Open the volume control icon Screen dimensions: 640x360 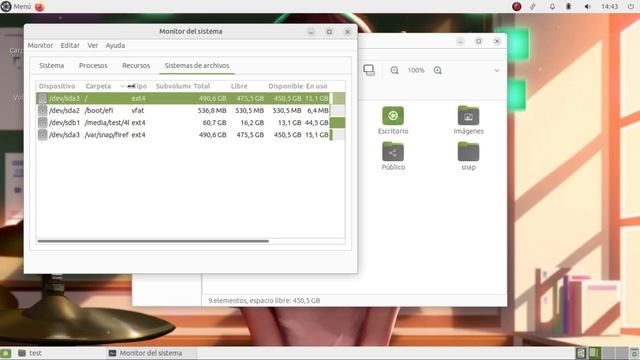587,7
